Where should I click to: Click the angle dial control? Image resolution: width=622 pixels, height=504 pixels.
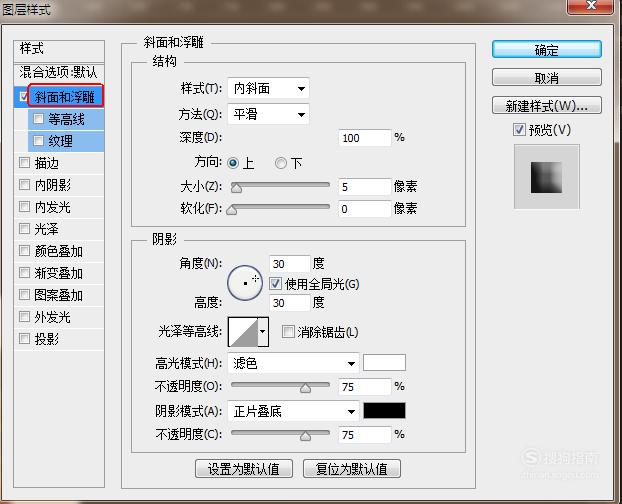tap(245, 283)
